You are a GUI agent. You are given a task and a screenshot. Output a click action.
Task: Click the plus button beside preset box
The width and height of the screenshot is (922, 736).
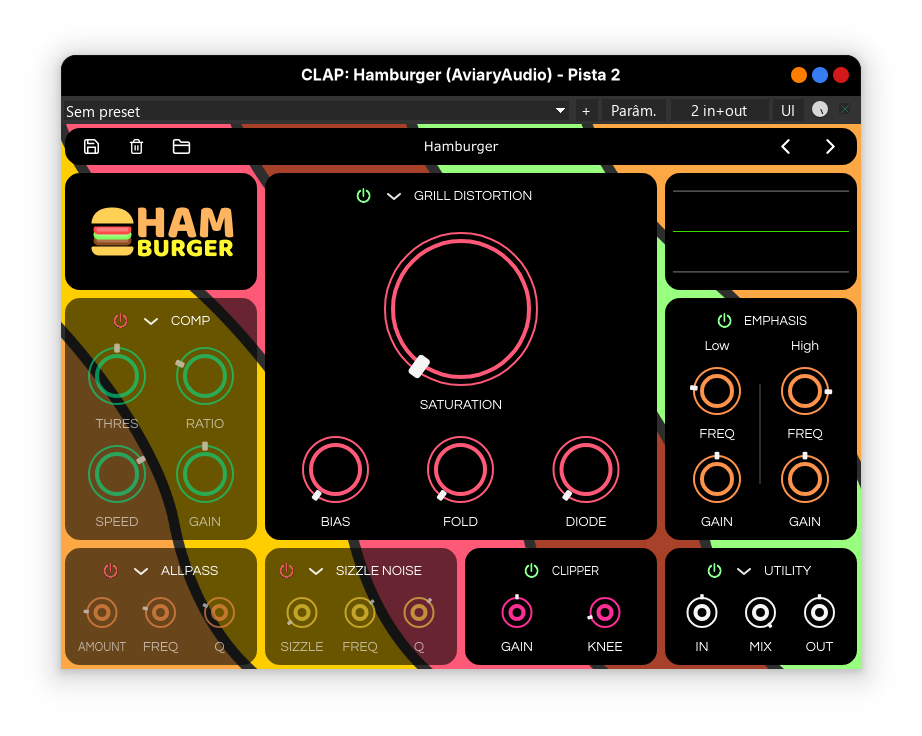[x=586, y=111]
